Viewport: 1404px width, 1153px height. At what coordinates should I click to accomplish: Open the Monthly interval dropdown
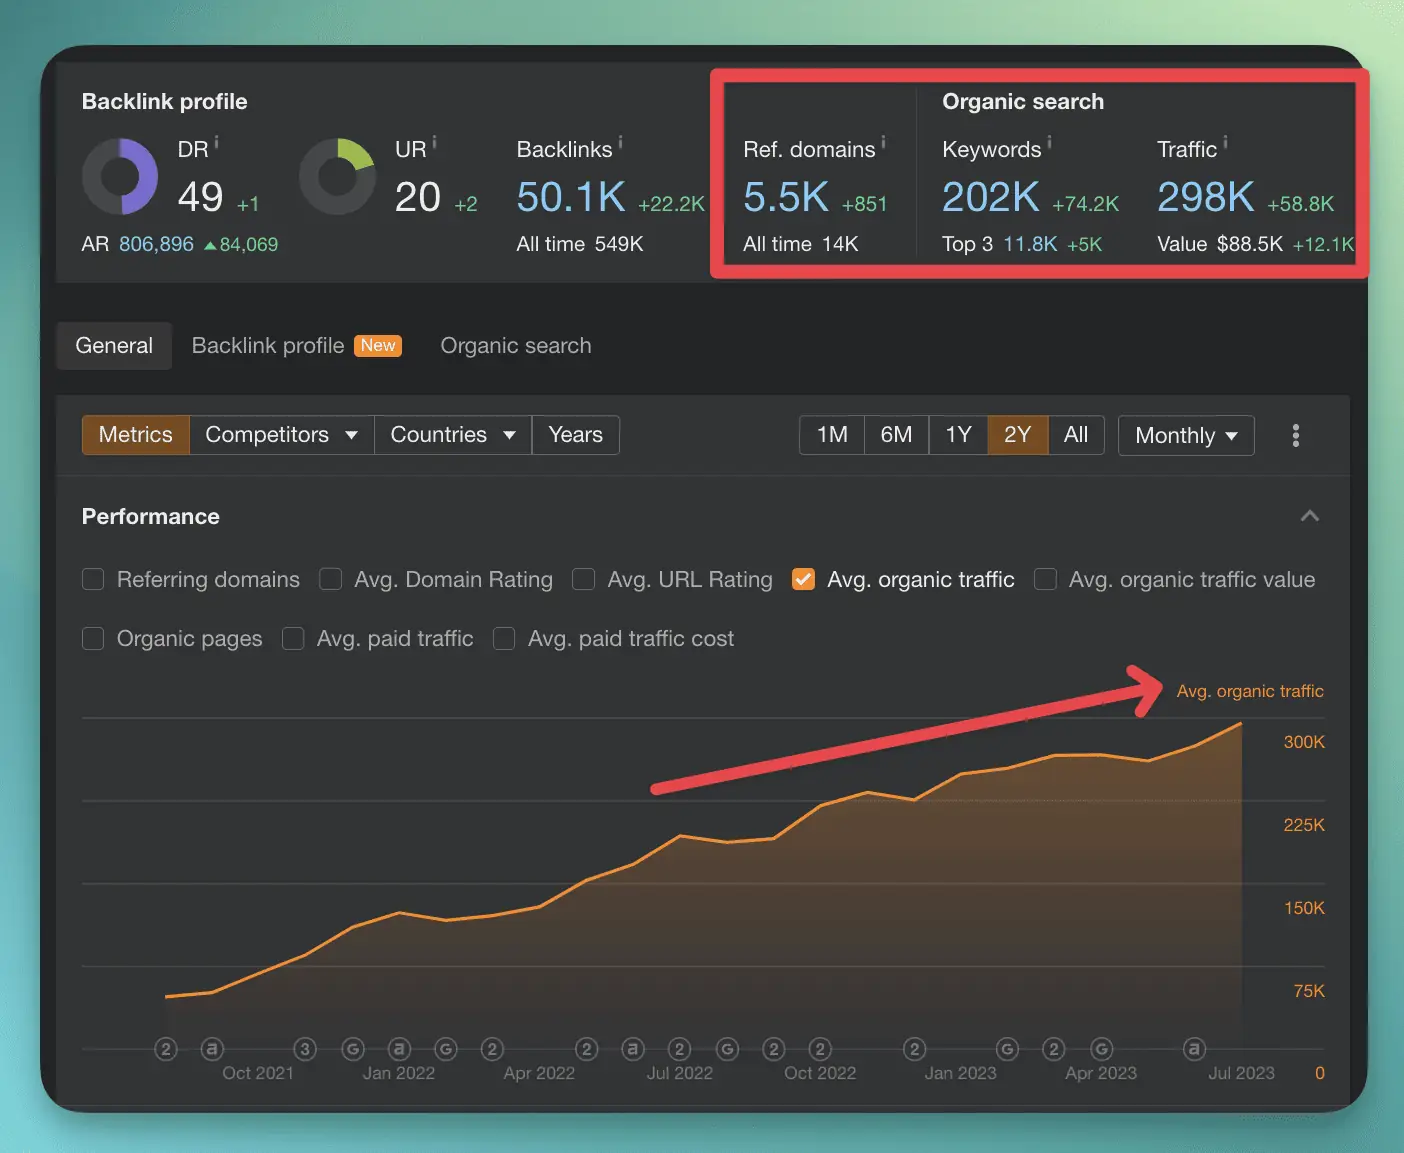coord(1186,435)
